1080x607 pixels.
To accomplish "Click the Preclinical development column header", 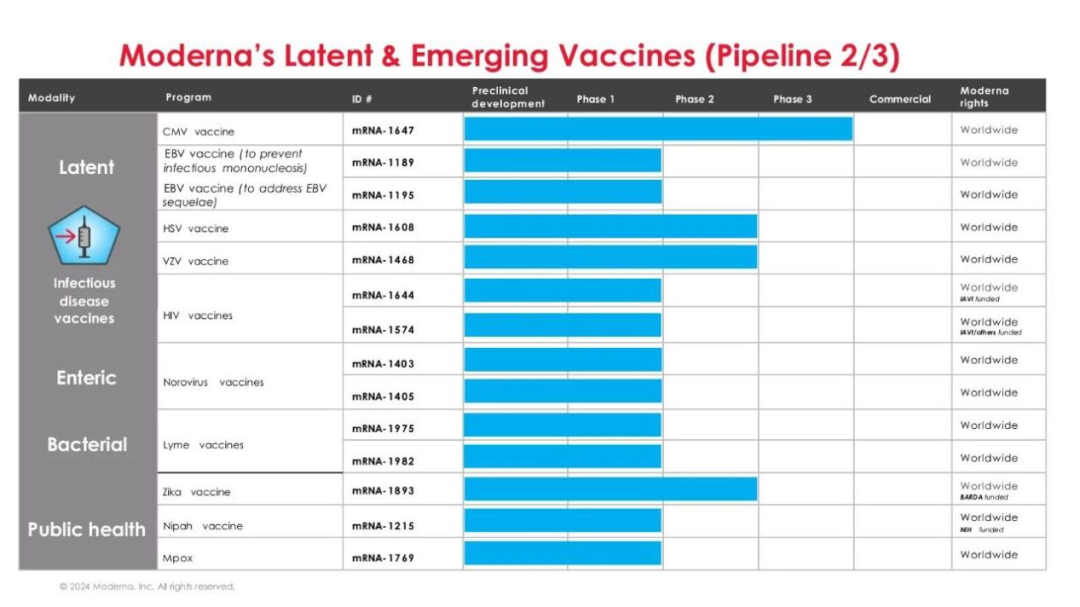I will click(508, 97).
